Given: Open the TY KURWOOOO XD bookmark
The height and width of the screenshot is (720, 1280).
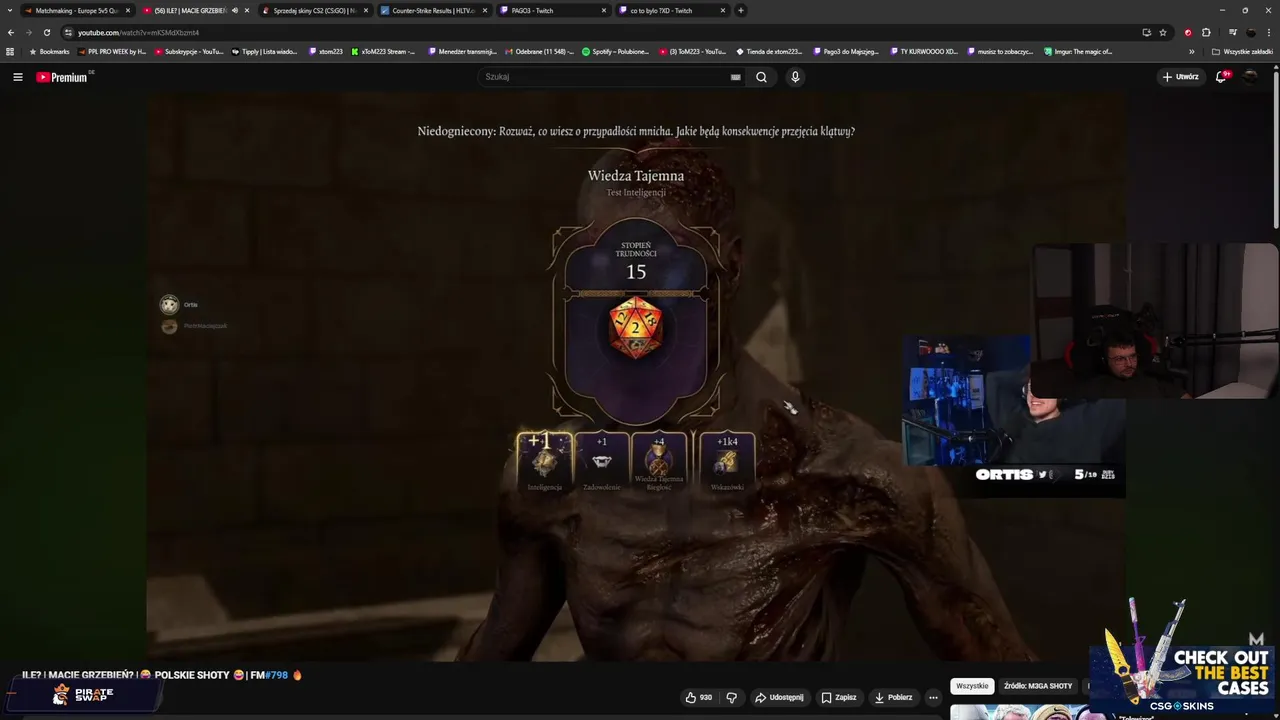Looking at the screenshot, I should (x=923, y=51).
